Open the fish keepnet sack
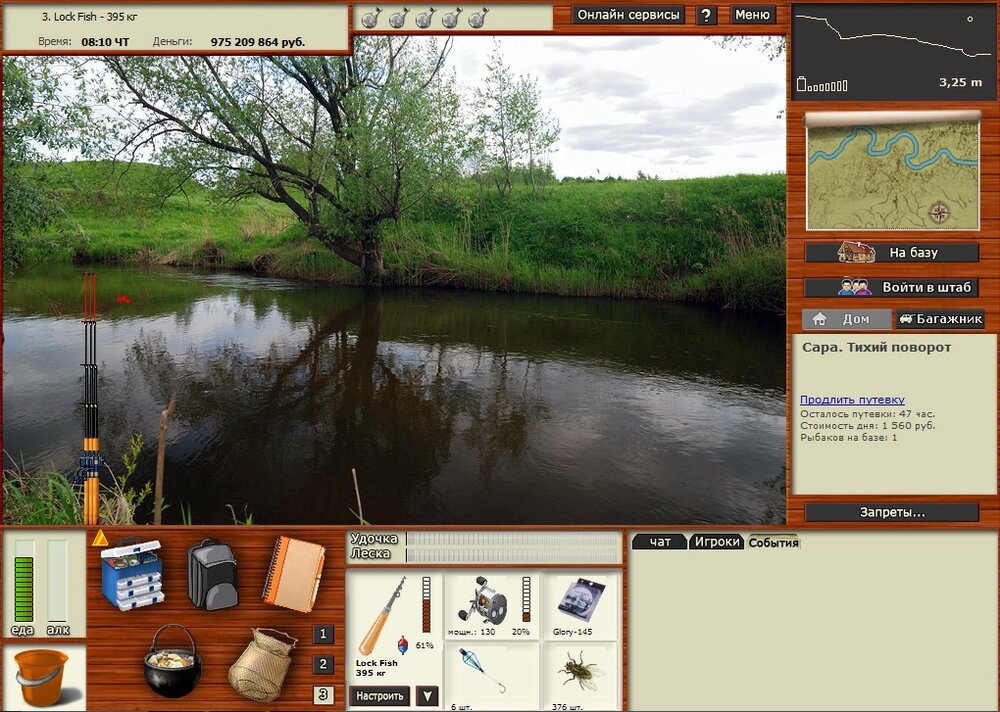This screenshot has height=712, width=1000. click(x=260, y=664)
